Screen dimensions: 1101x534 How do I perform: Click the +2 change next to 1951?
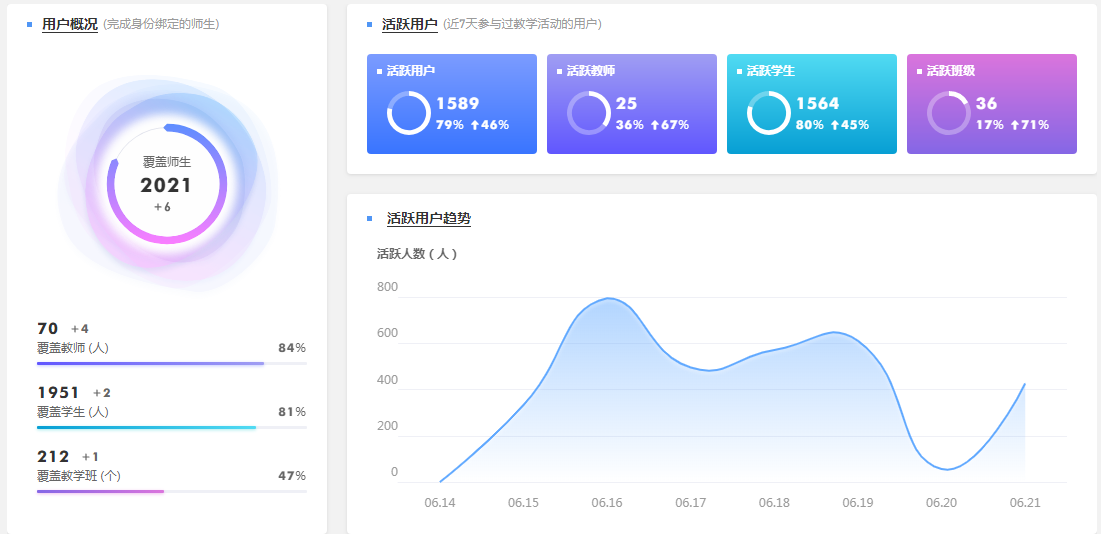tap(102, 393)
